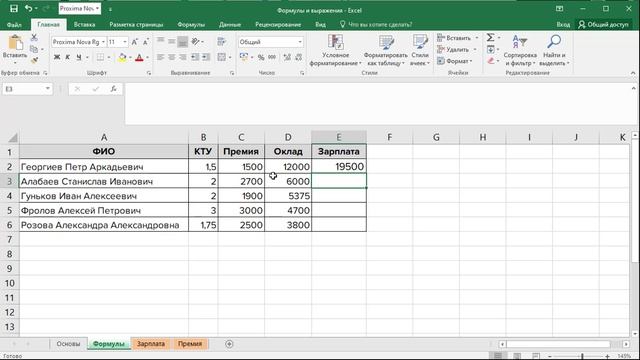
Task: Open the font name Proxima Nova Rg dropdown
Action: pos(103,42)
